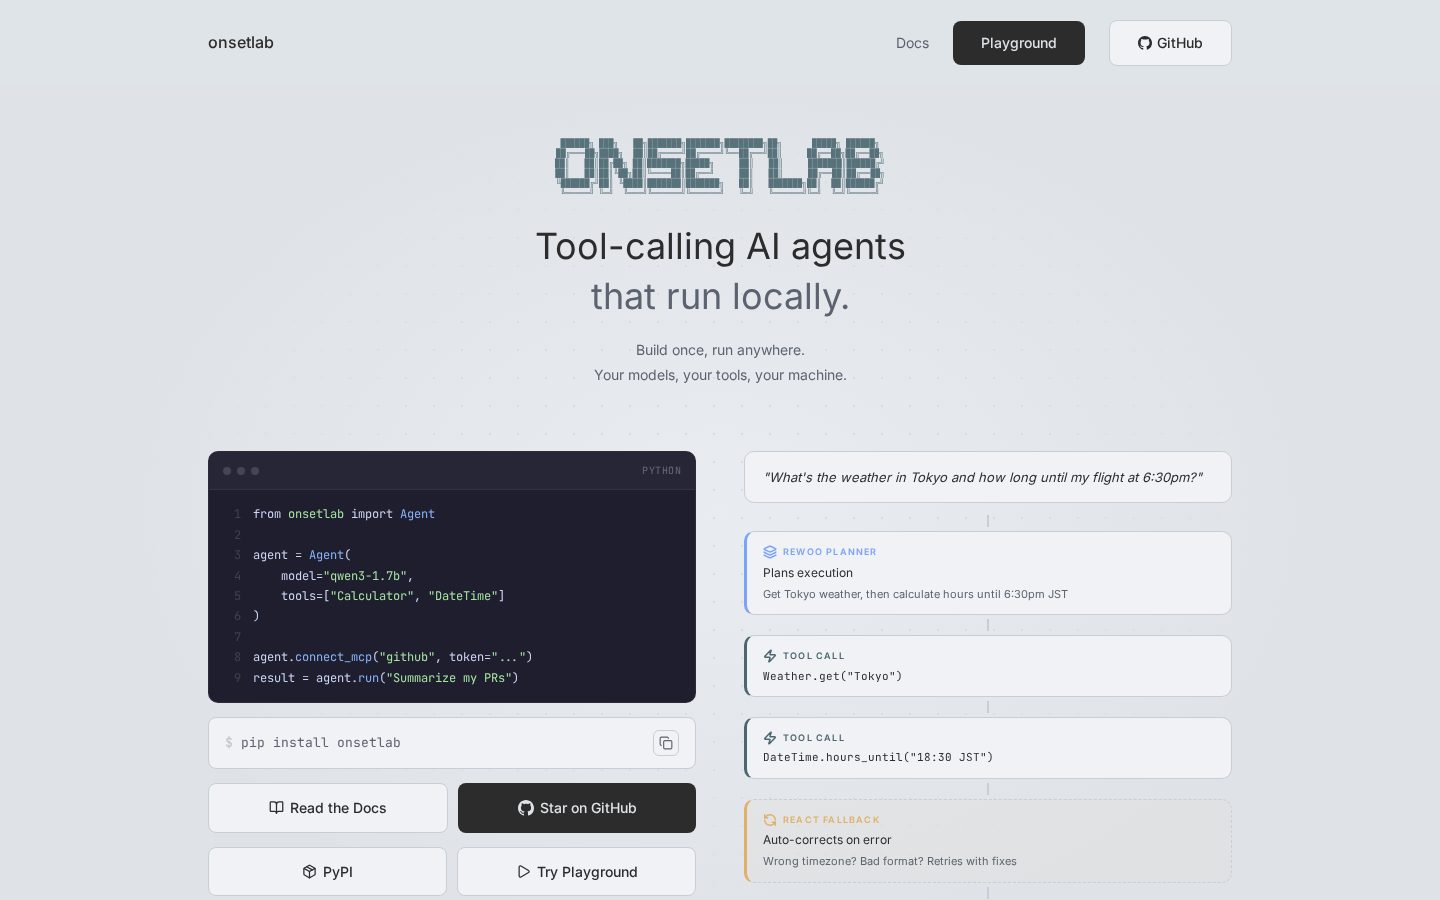Click code line result = agent.run

386,678
